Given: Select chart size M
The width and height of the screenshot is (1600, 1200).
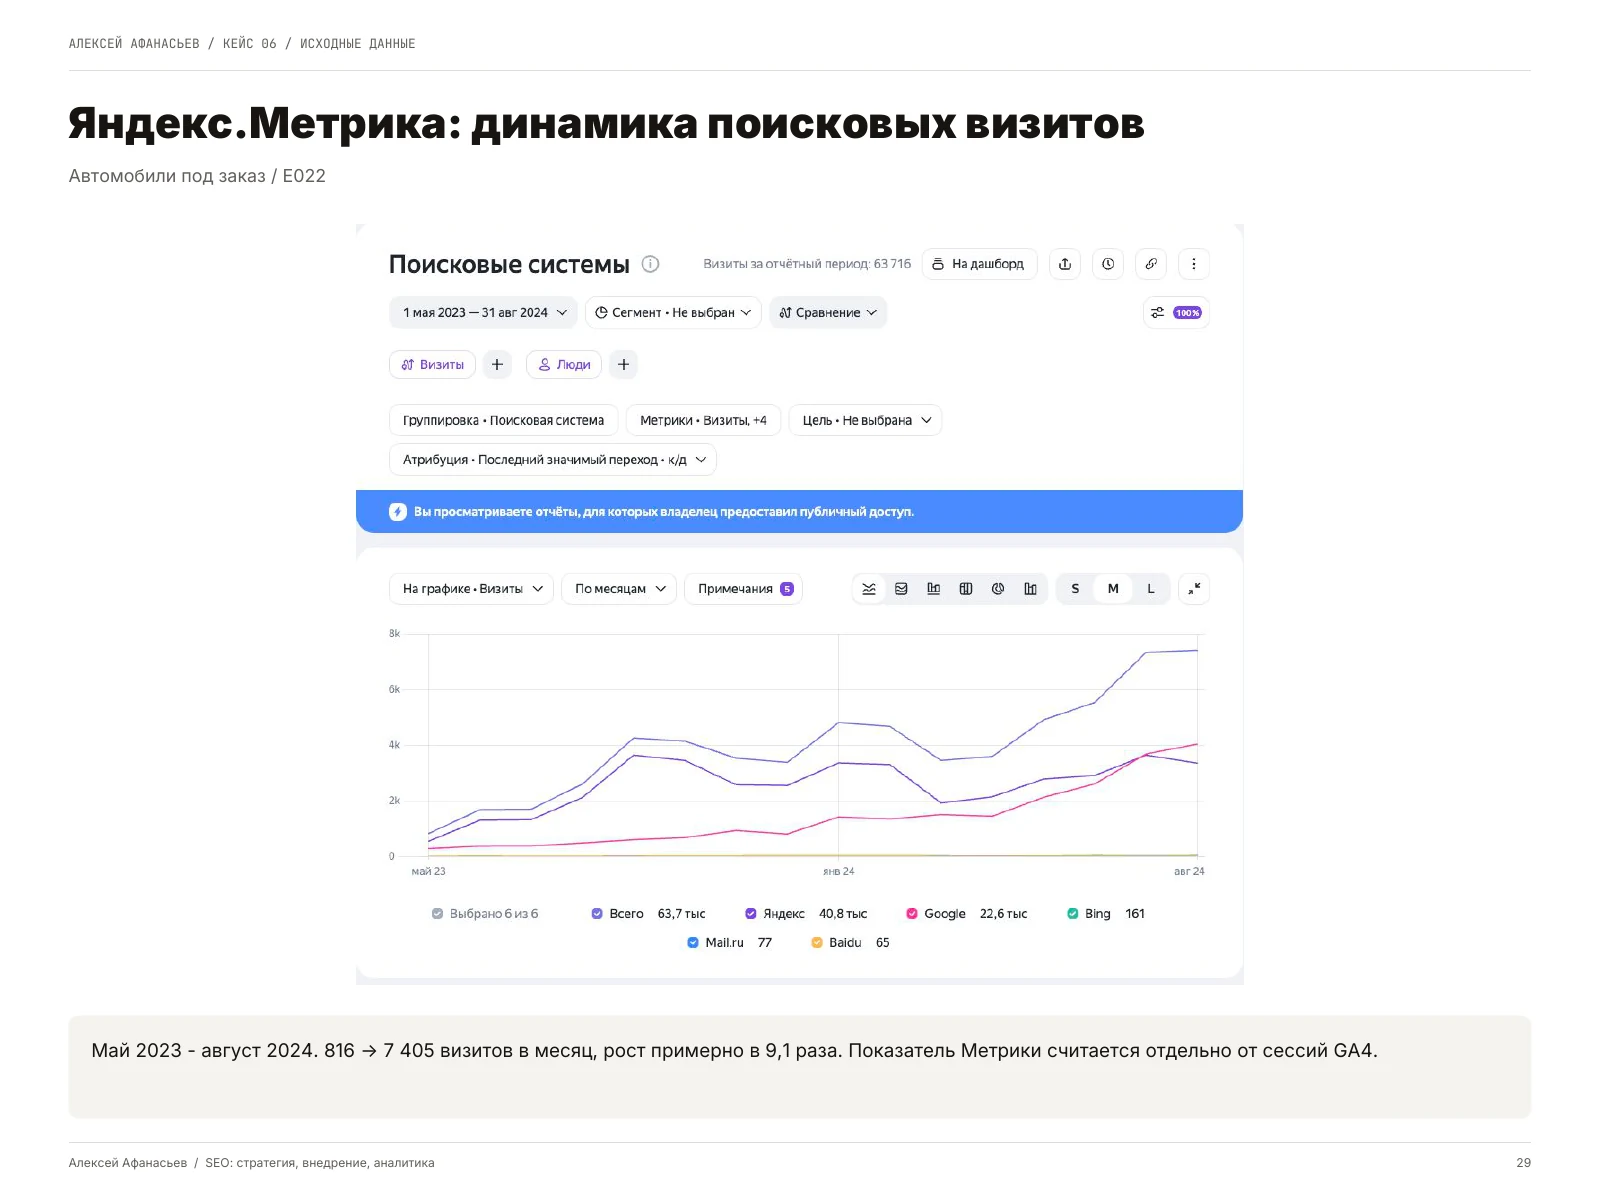Looking at the screenshot, I should click(x=1113, y=589).
